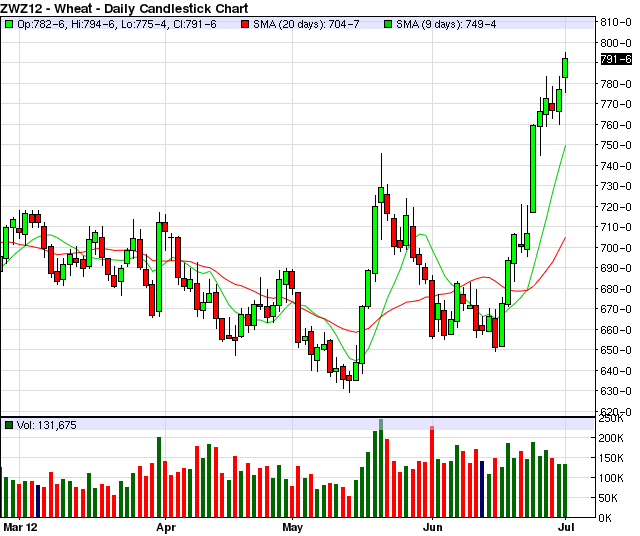This screenshot has height=536, width=640.
Task: Click the 650-0 price axis label
Action: click(x=616, y=350)
